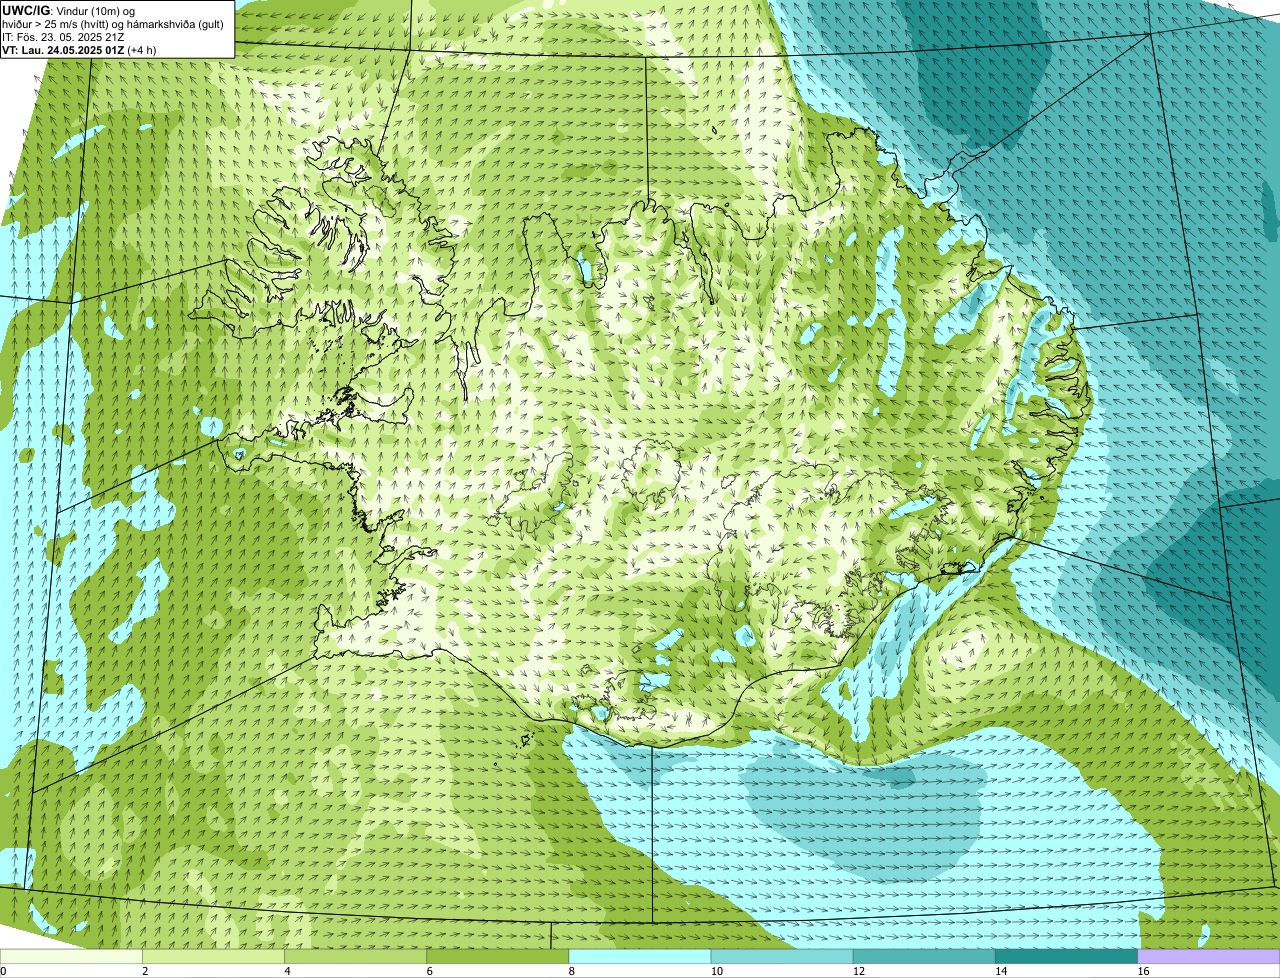The image size is (1280, 978).
Task: Click the scale label "2" under the color bar
Action: tap(145, 971)
